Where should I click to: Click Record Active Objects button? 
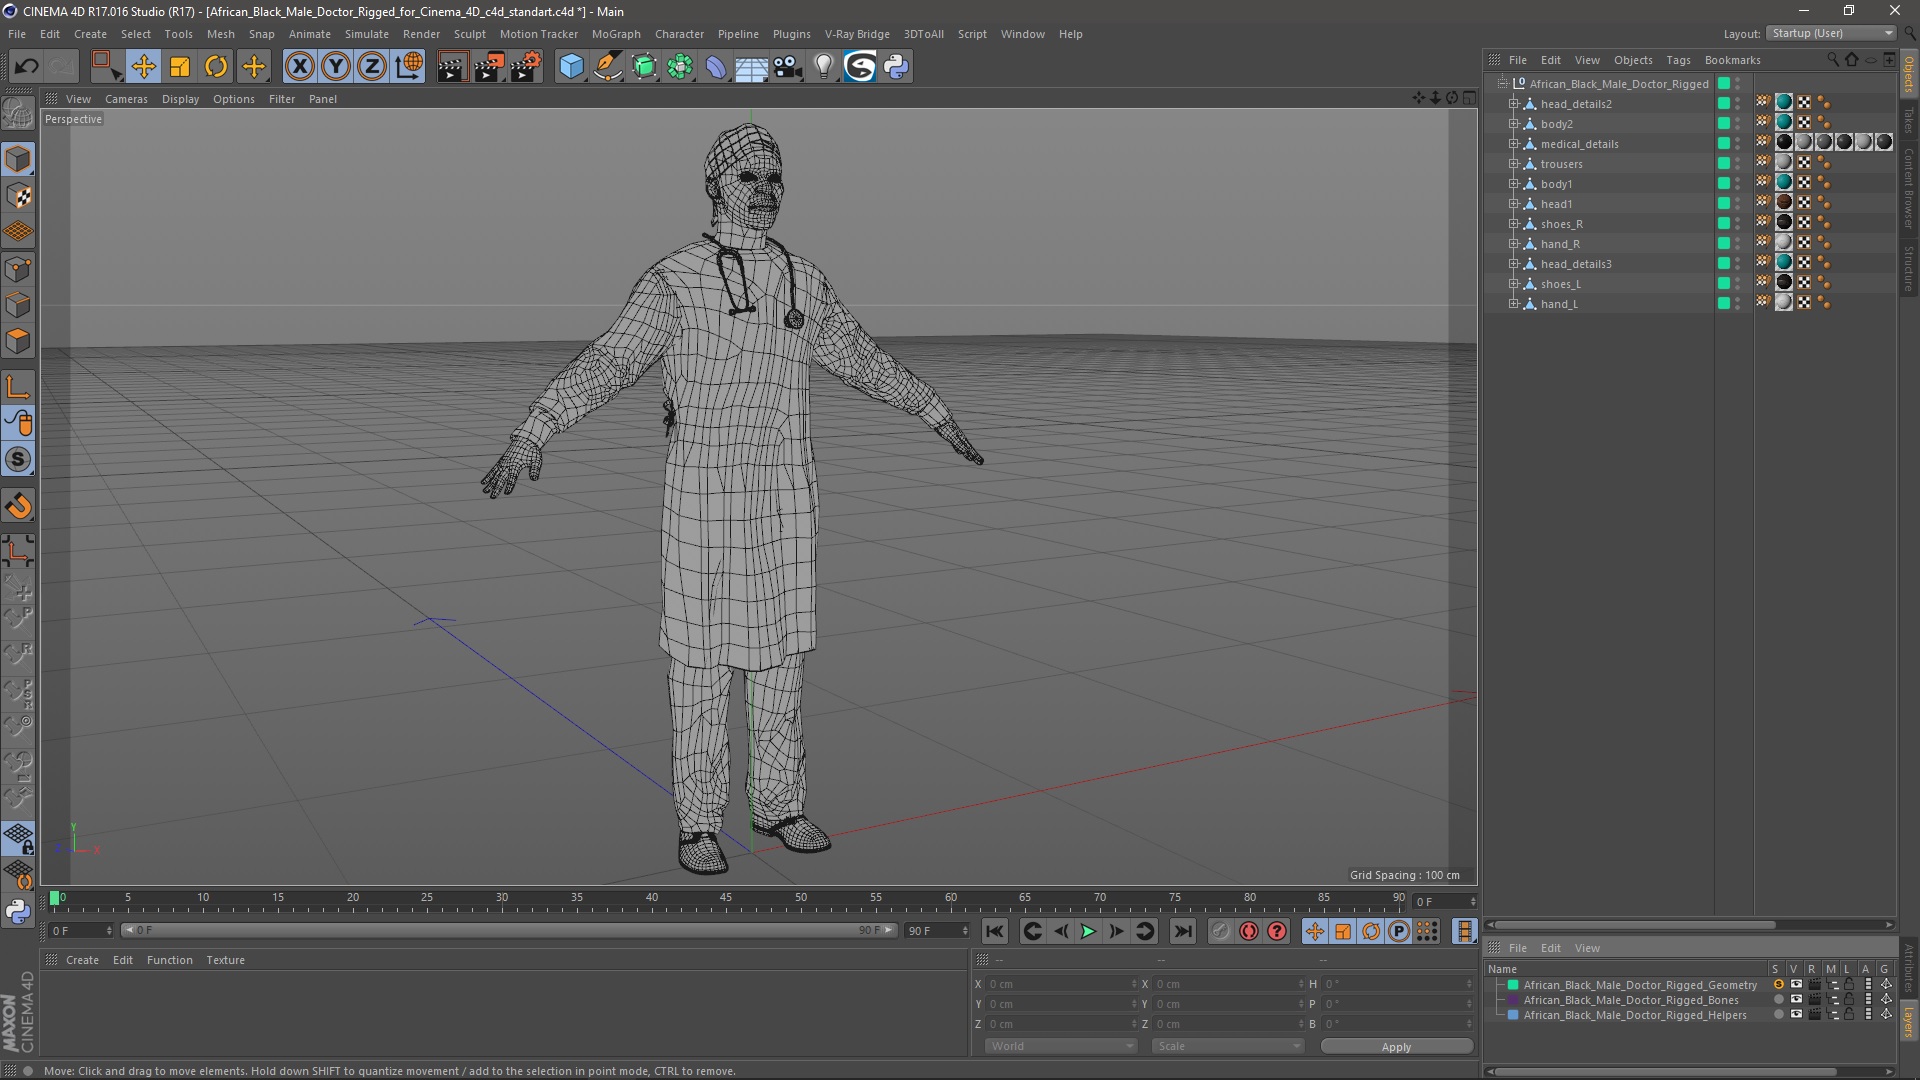(1220, 931)
